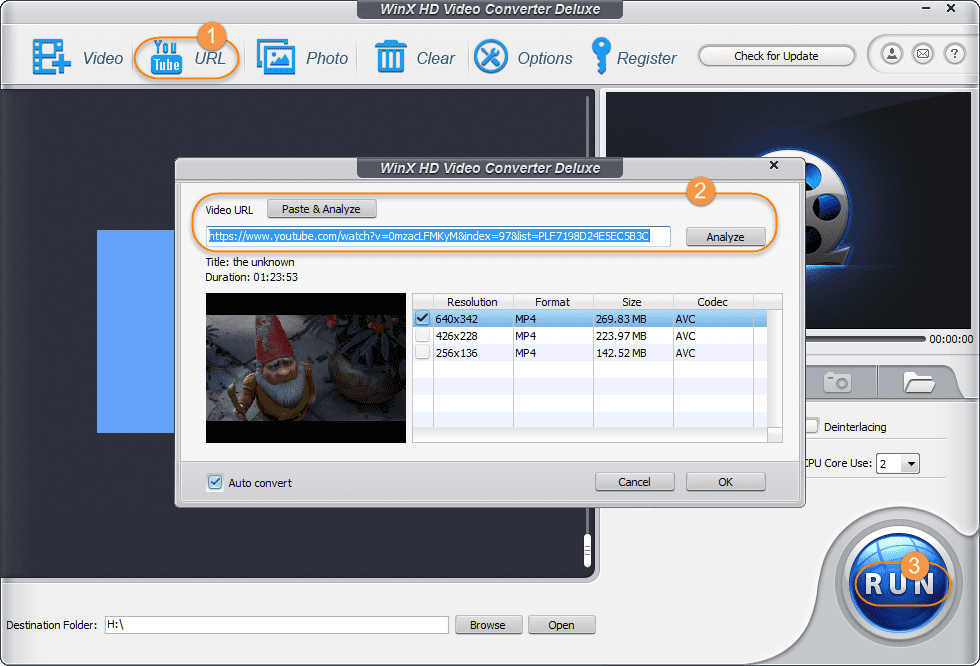Select the 223.97 MB size cell

tap(632, 335)
